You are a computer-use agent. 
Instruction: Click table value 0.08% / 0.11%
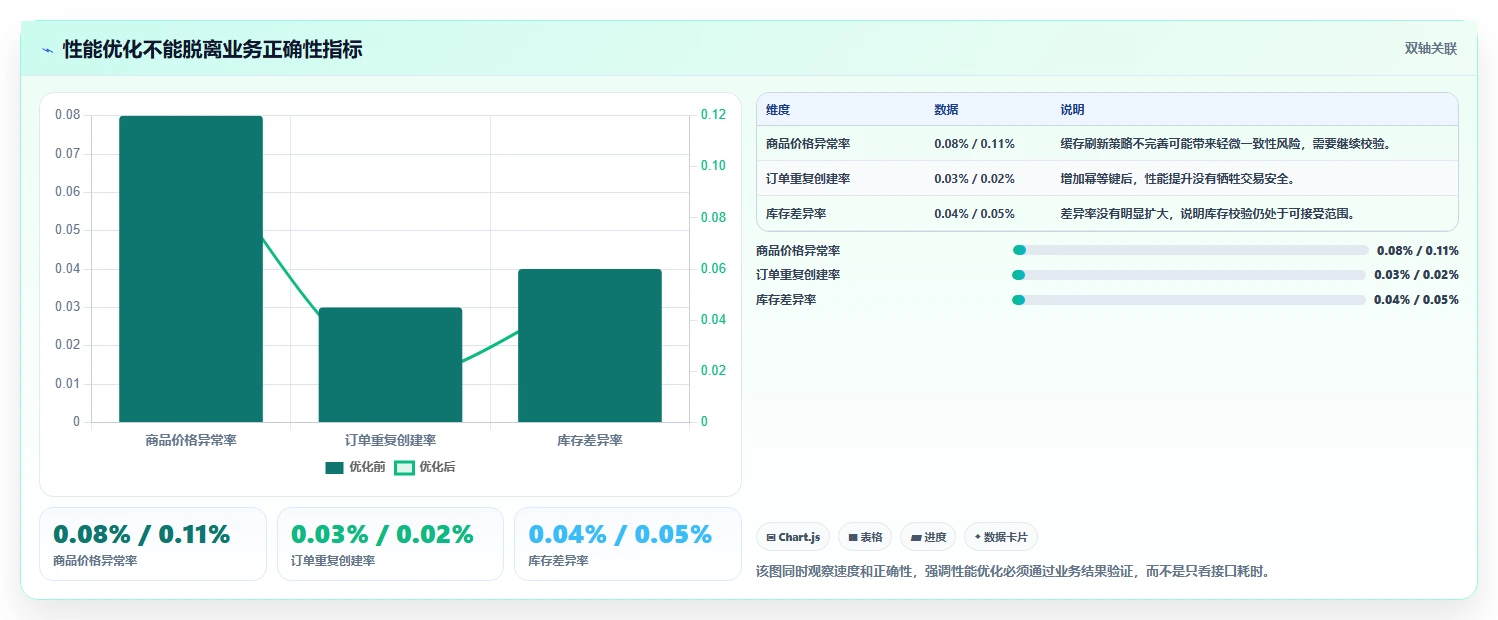pos(974,144)
